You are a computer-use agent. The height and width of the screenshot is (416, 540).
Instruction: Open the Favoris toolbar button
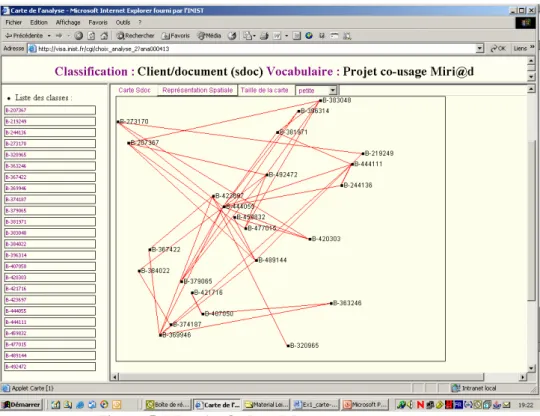tap(176, 35)
